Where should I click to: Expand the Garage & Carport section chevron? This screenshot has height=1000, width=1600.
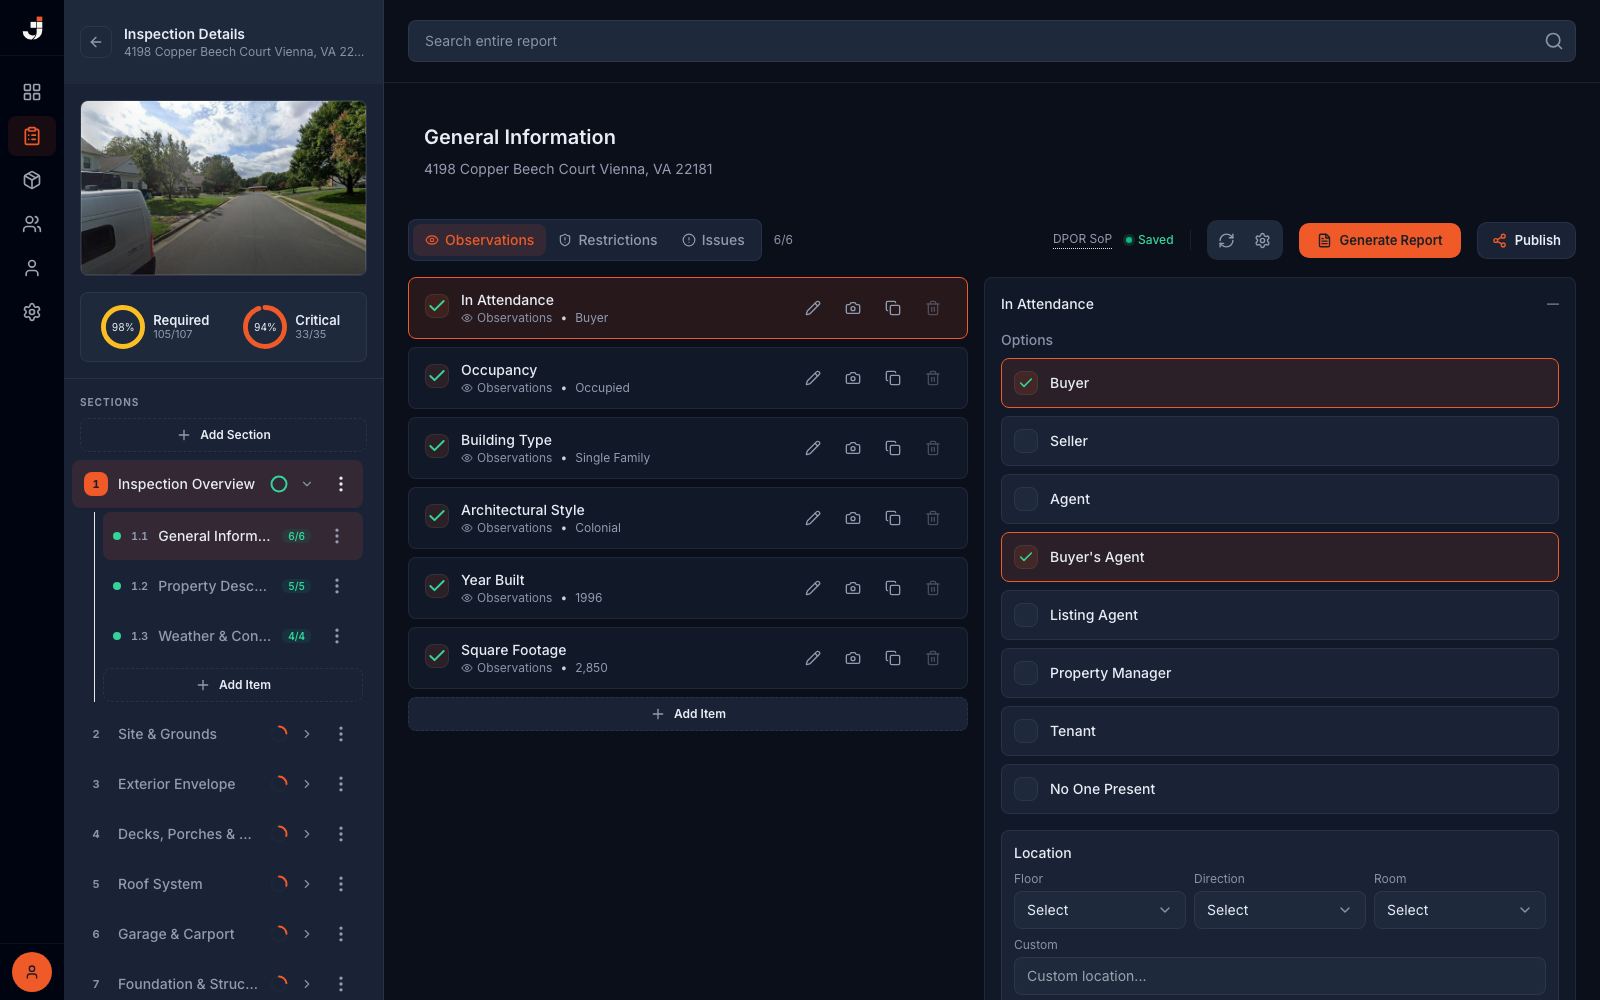(307, 934)
